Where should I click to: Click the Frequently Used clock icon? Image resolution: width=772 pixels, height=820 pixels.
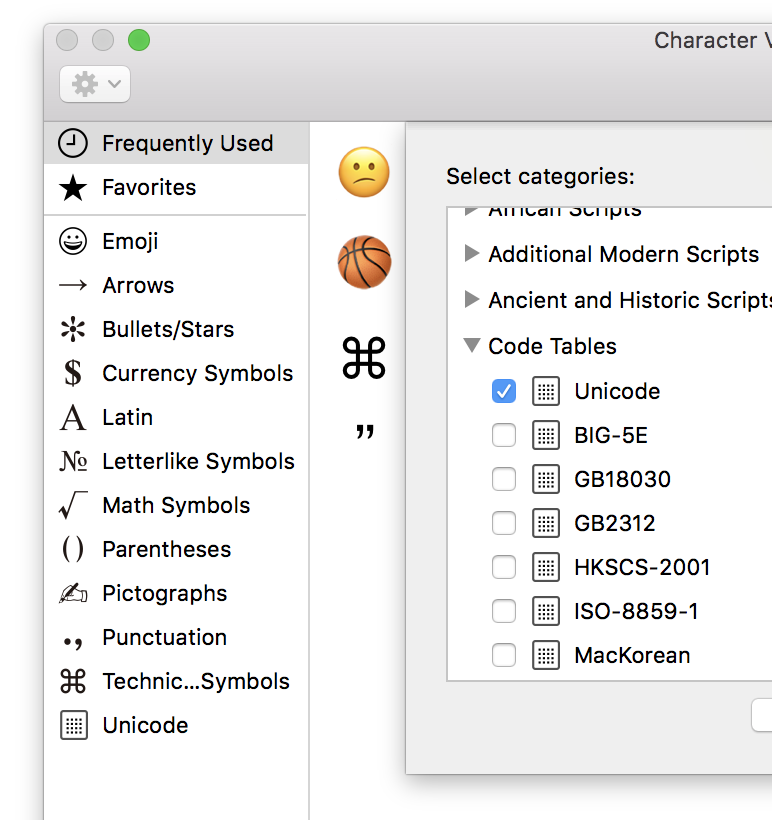coord(73,143)
